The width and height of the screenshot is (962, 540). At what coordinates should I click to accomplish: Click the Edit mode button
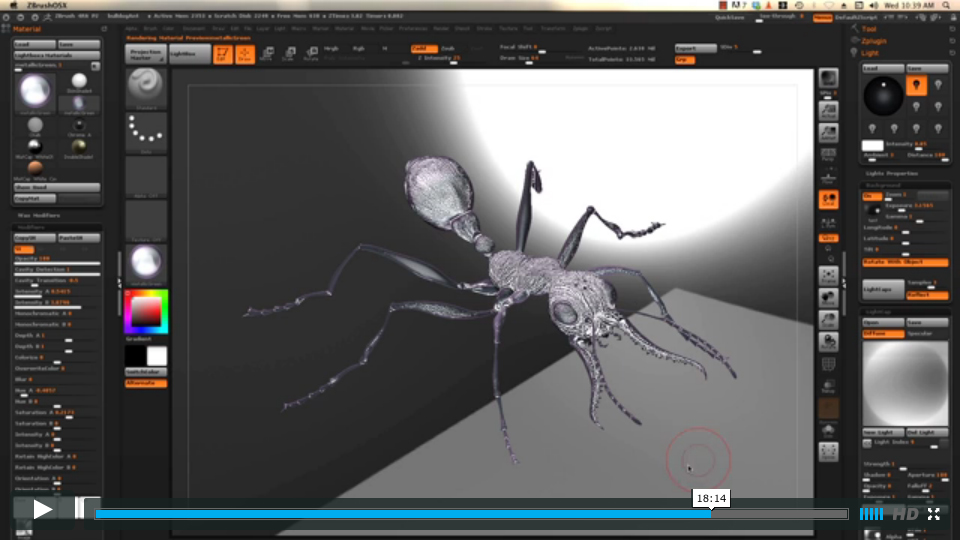click(x=222, y=54)
